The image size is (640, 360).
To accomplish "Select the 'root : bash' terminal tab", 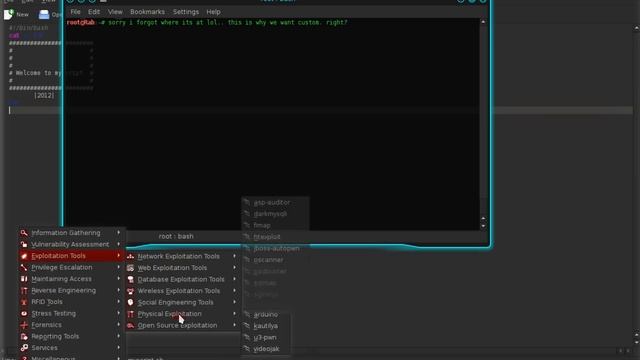I will (176, 236).
